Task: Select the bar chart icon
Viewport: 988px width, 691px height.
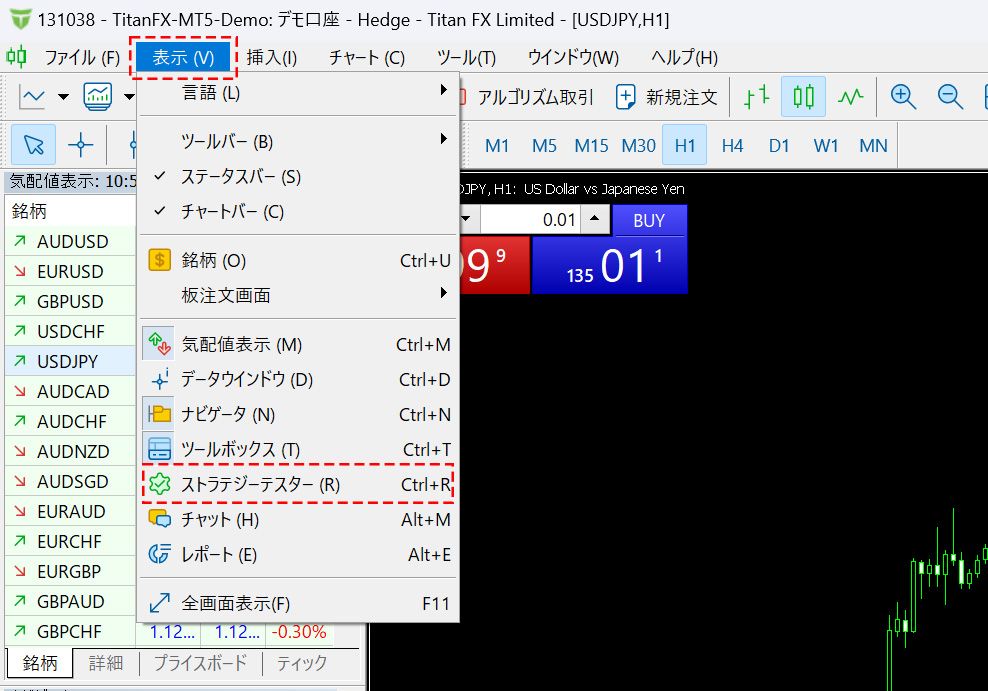Action: tap(756, 97)
